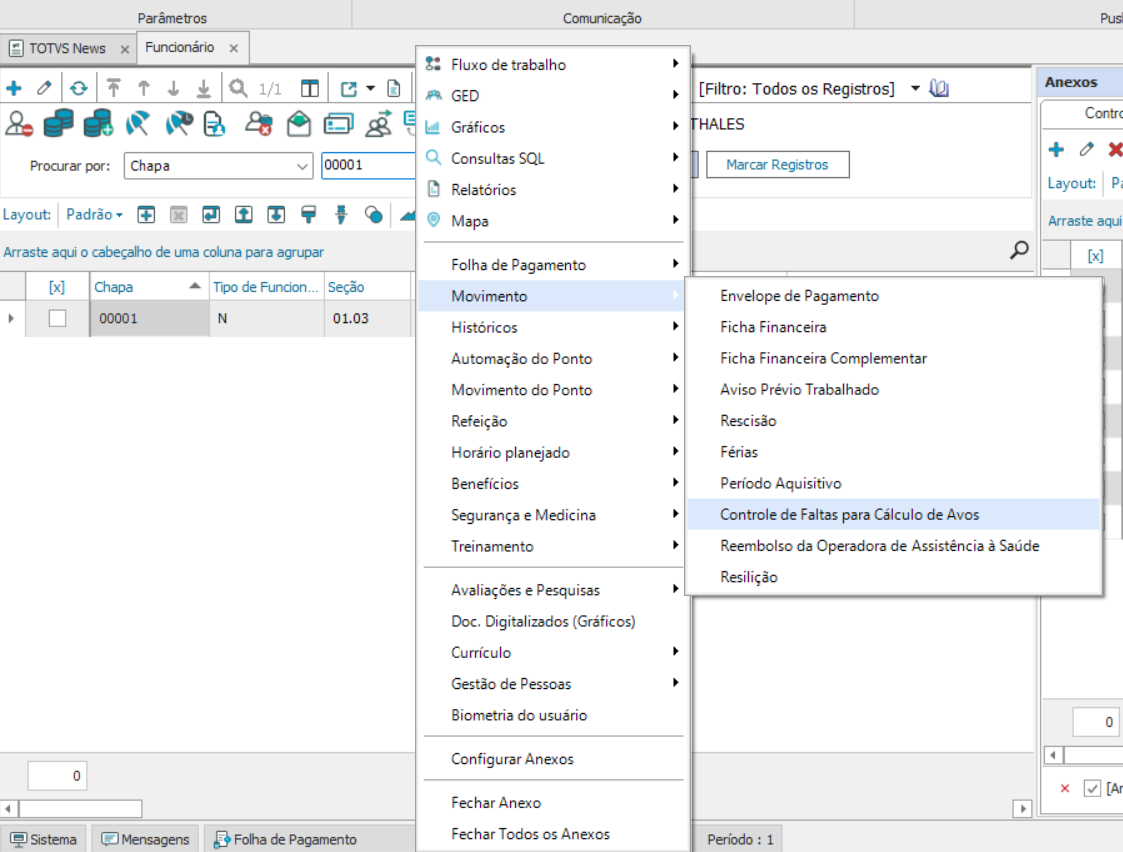Image resolution: width=1123 pixels, height=852 pixels.
Task: Go to previous record arrow
Action: [143, 88]
